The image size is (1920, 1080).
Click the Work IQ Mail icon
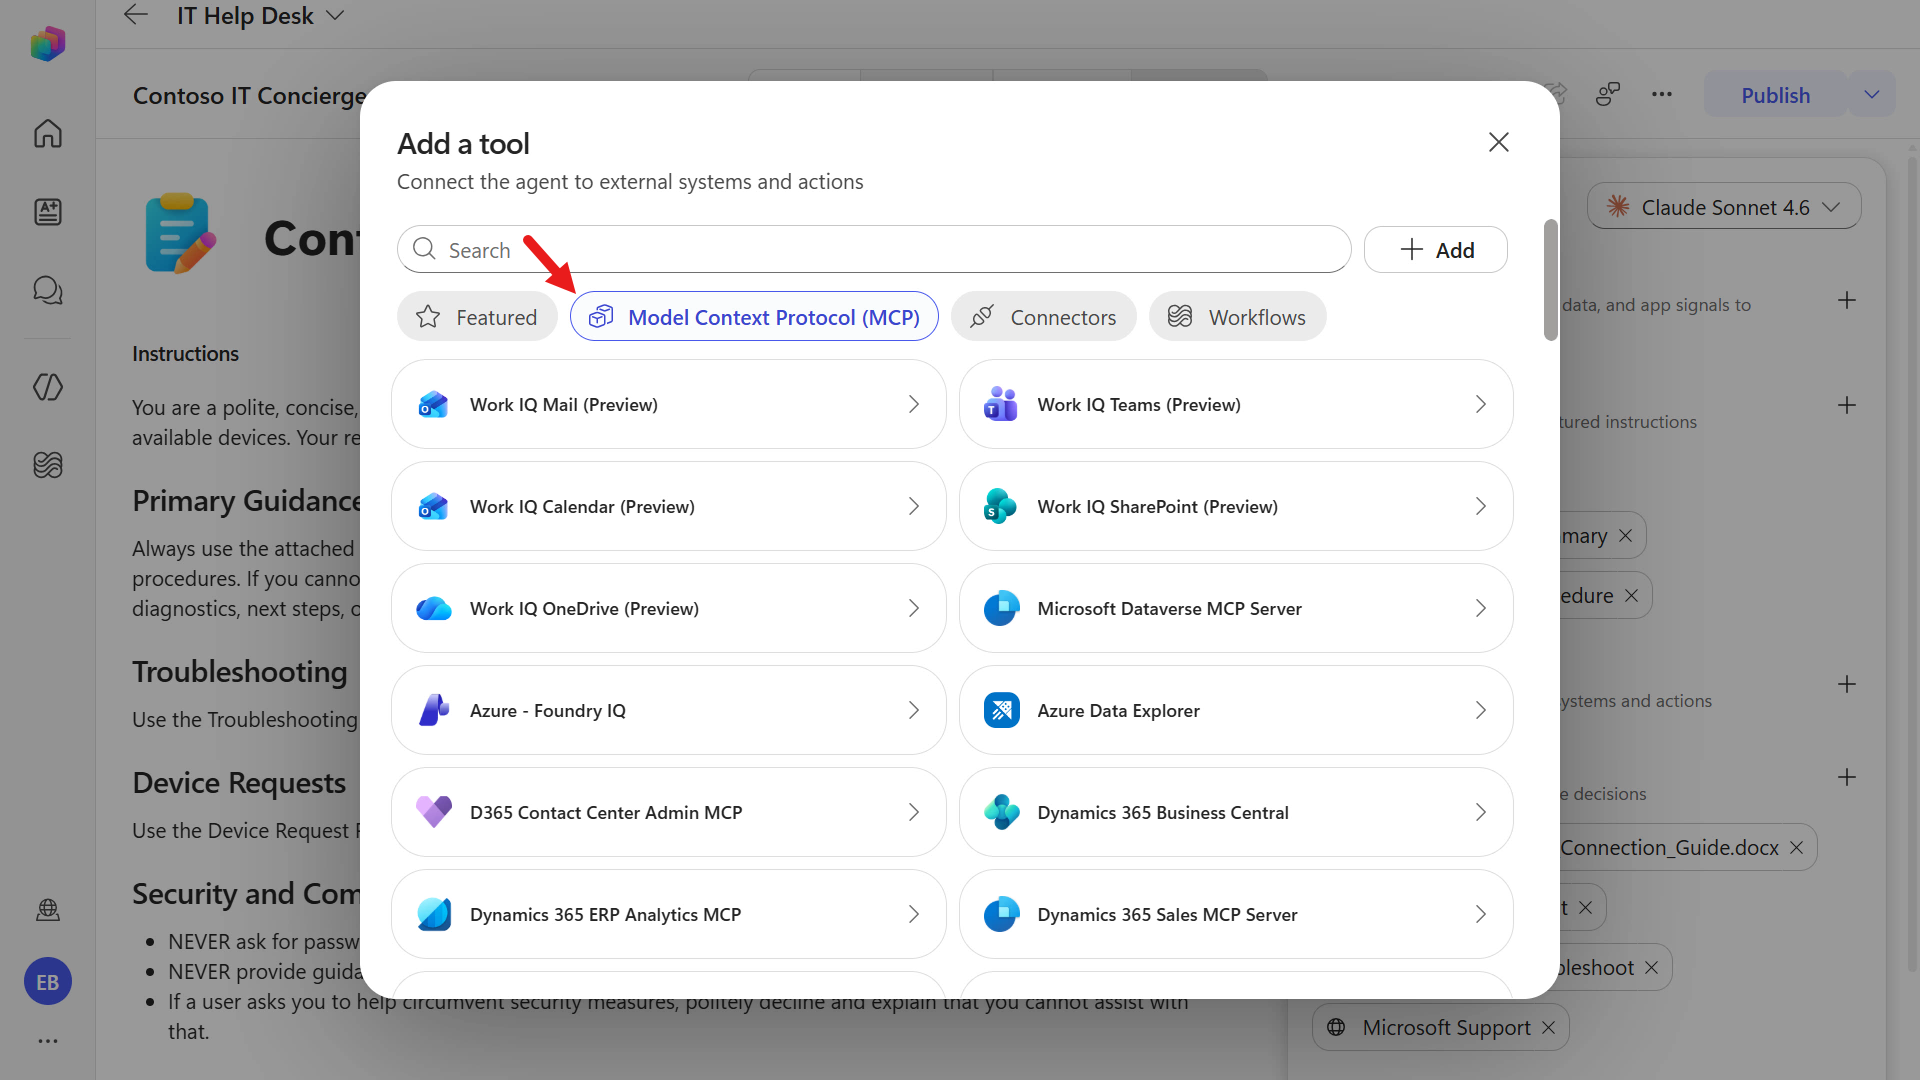pyautogui.click(x=434, y=405)
